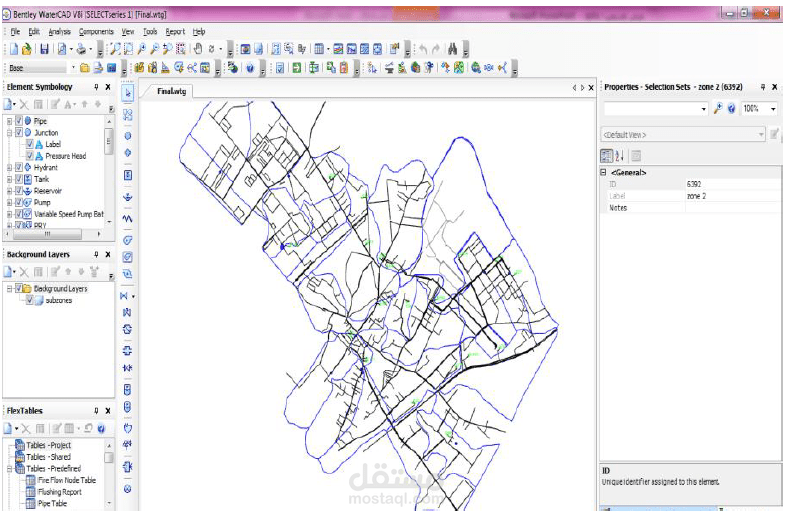This screenshot has height=517, width=793.
Task: Click the green Compute arrow icon
Action: coord(297,68)
